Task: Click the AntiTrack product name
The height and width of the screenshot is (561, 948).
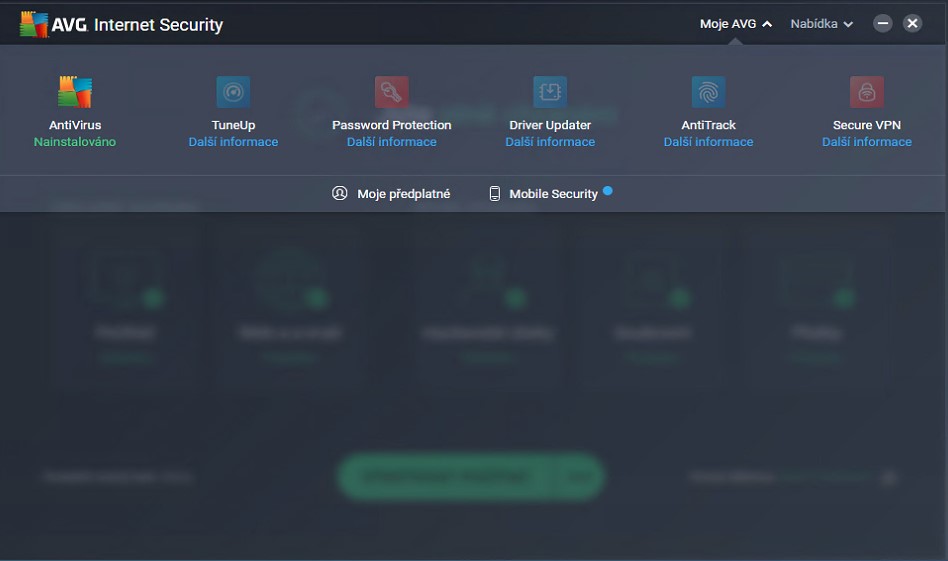Action: click(709, 125)
